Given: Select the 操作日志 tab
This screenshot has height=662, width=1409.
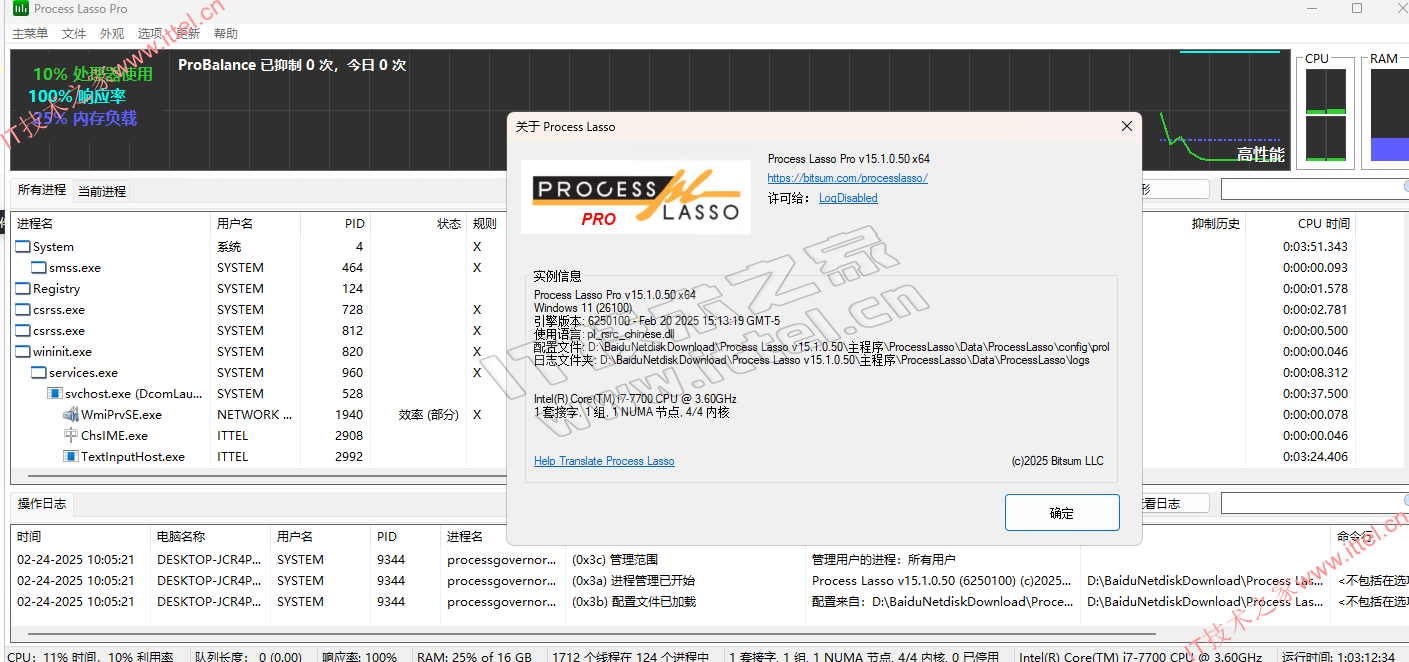Looking at the screenshot, I should pyautogui.click(x=41, y=504).
